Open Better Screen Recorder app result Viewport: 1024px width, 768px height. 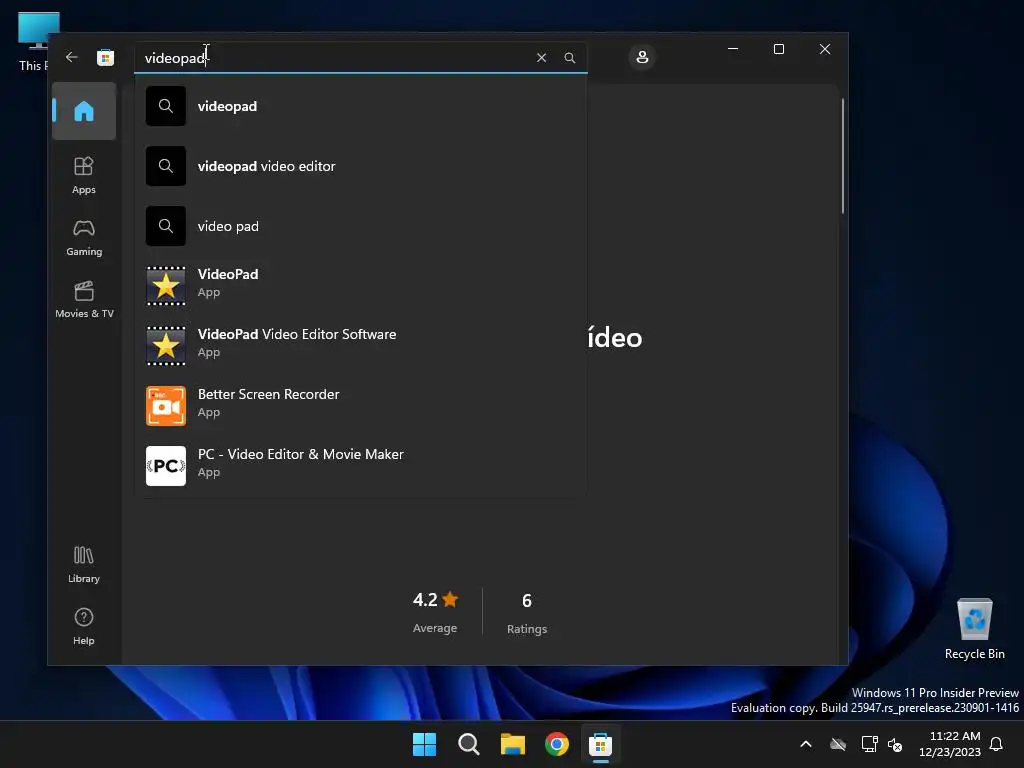pyautogui.click(x=360, y=406)
